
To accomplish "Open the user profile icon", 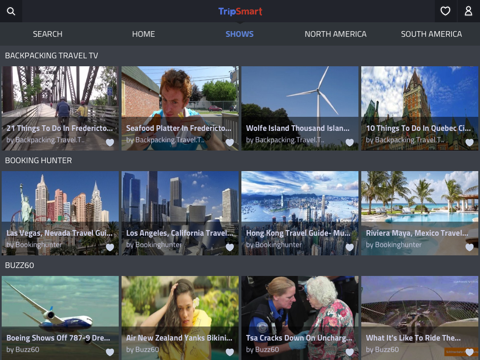I will pos(468,11).
